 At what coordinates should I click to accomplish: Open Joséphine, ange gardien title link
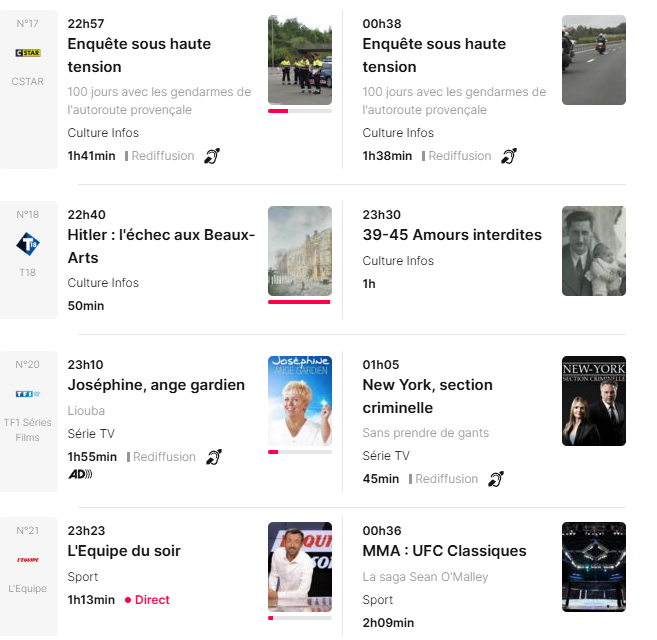156,385
